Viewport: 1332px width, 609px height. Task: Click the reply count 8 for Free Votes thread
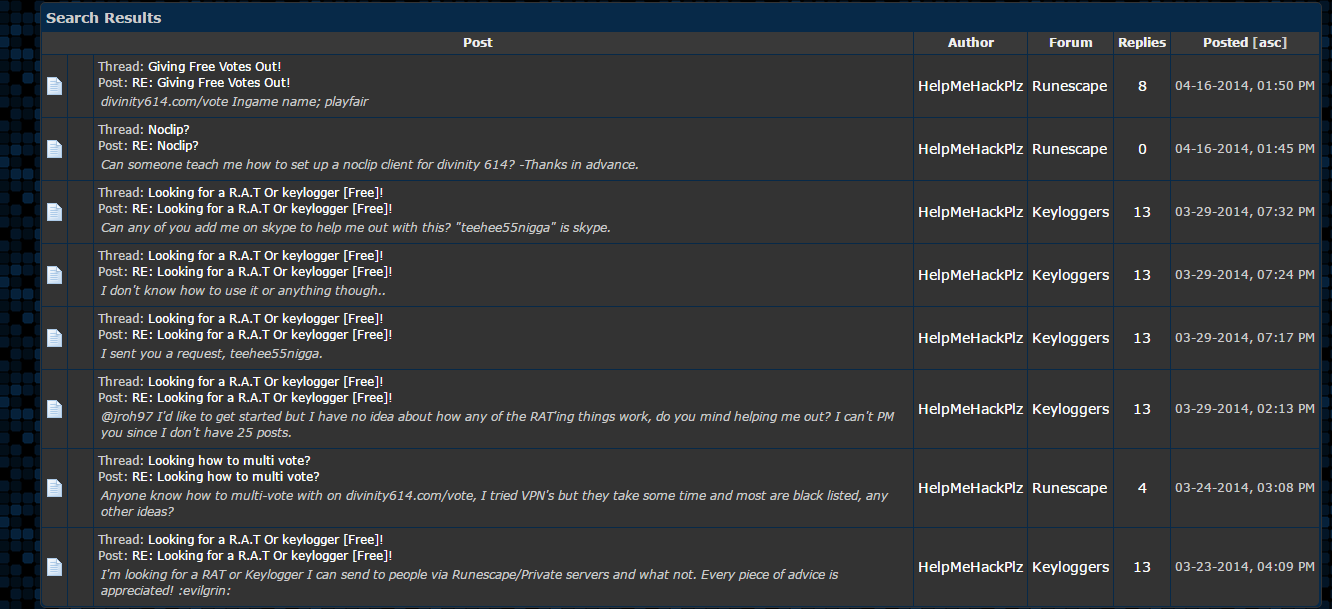click(x=1142, y=86)
